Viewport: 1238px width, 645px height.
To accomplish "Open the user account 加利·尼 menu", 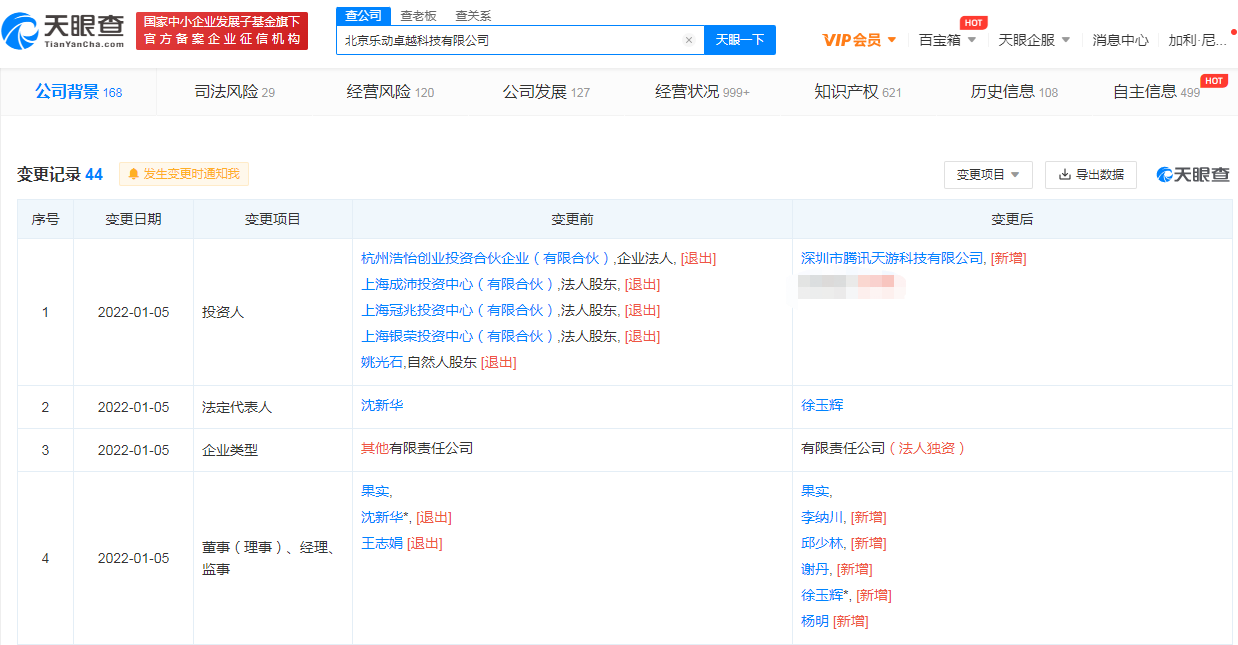I will pos(1199,40).
